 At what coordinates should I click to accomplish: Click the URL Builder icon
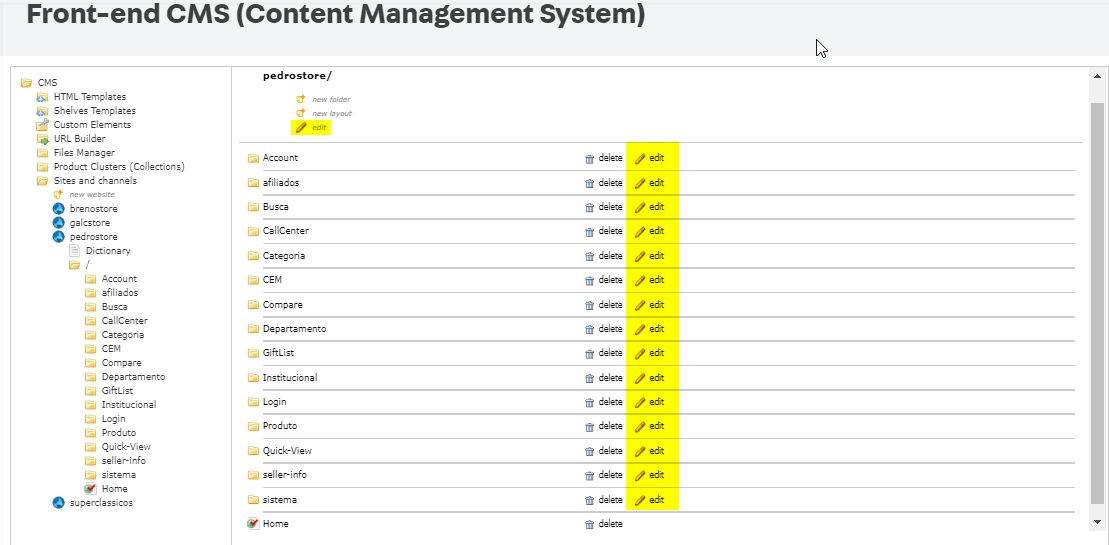click(42, 139)
